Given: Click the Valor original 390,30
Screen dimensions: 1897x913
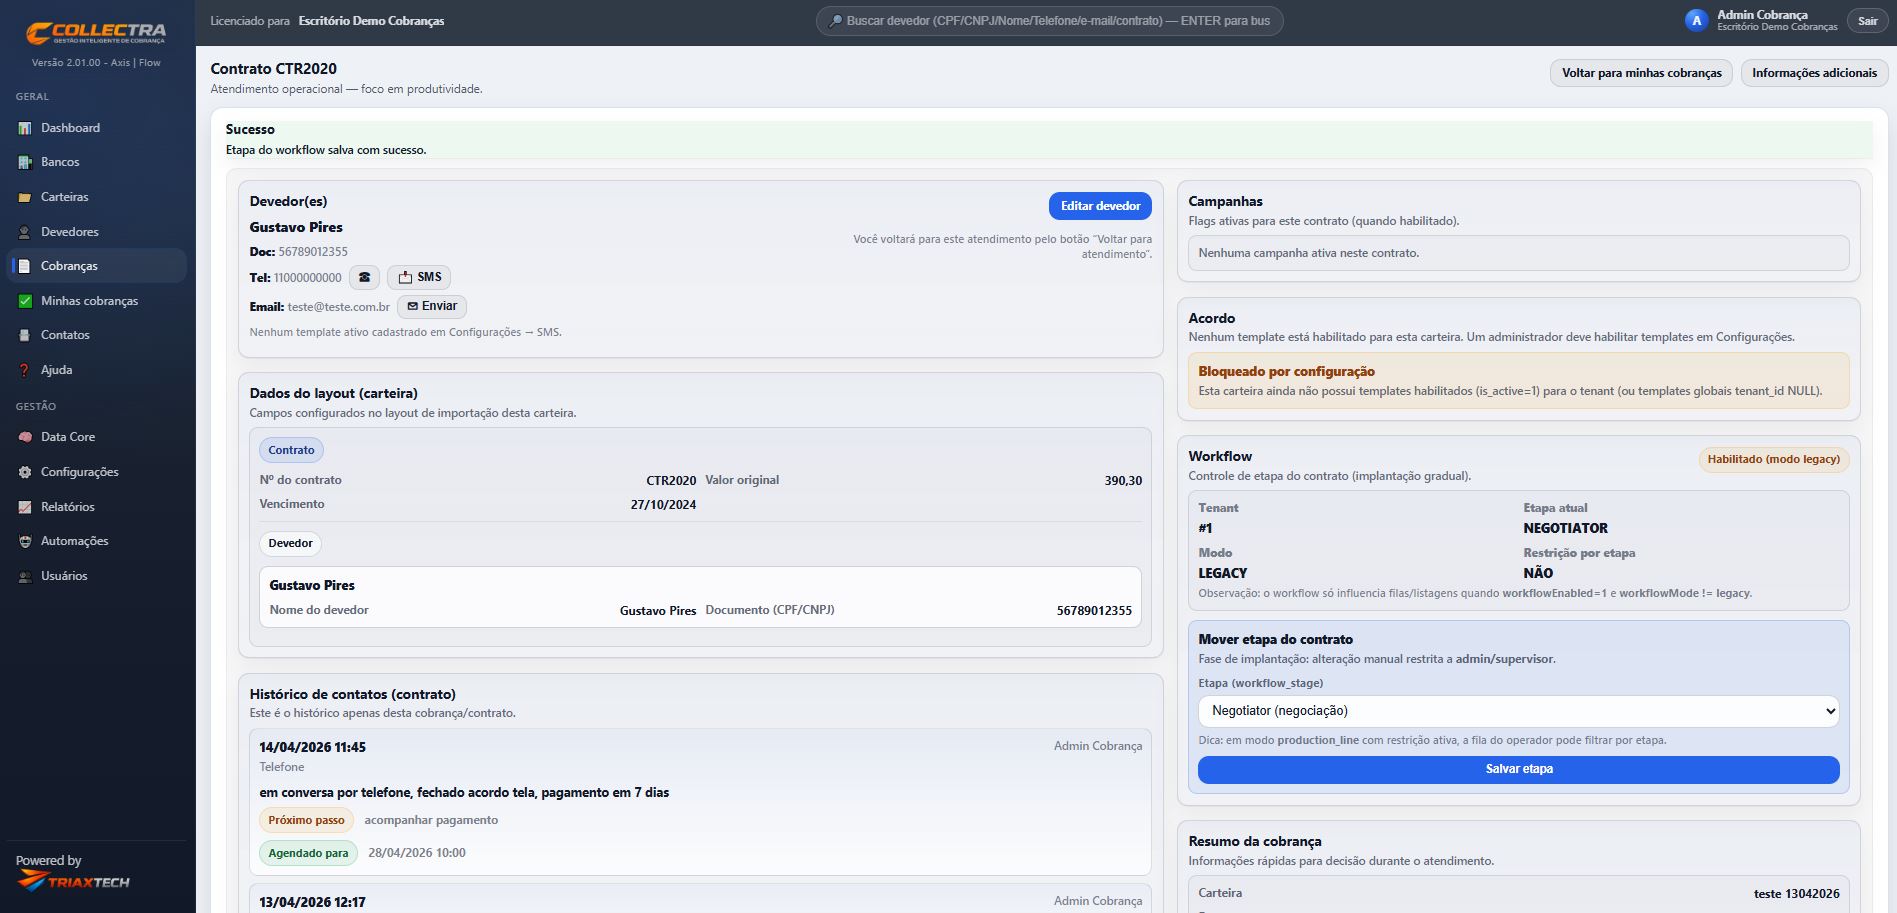Looking at the screenshot, I should 1123,481.
